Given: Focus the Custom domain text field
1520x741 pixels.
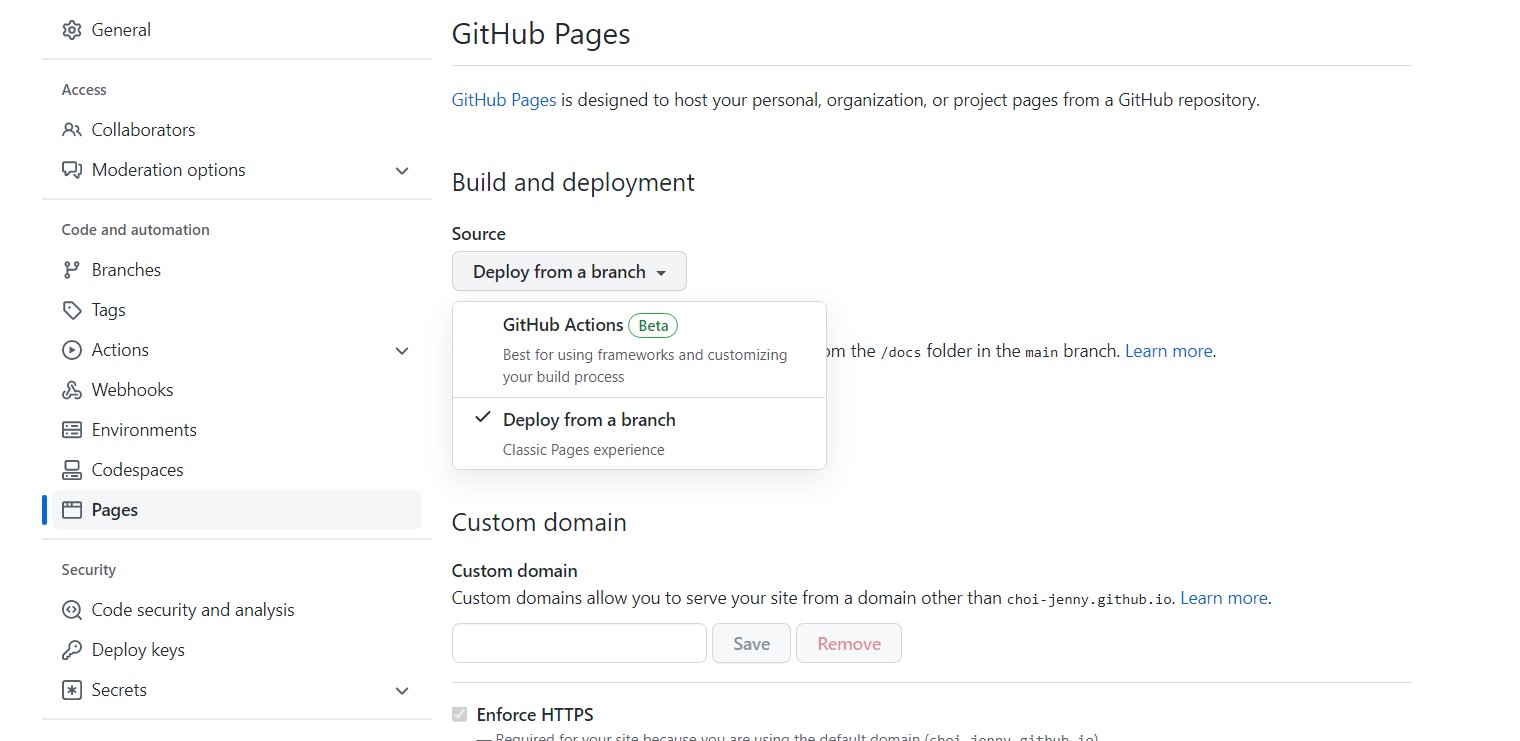Looking at the screenshot, I should [x=579, y=643].
